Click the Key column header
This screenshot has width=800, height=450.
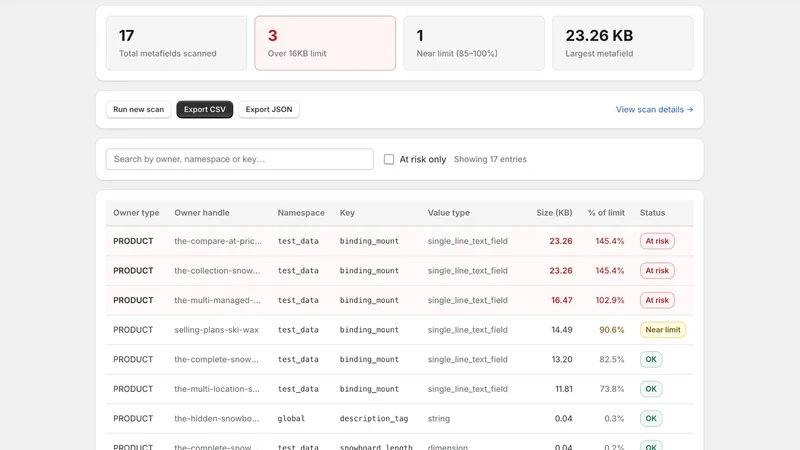347,213
